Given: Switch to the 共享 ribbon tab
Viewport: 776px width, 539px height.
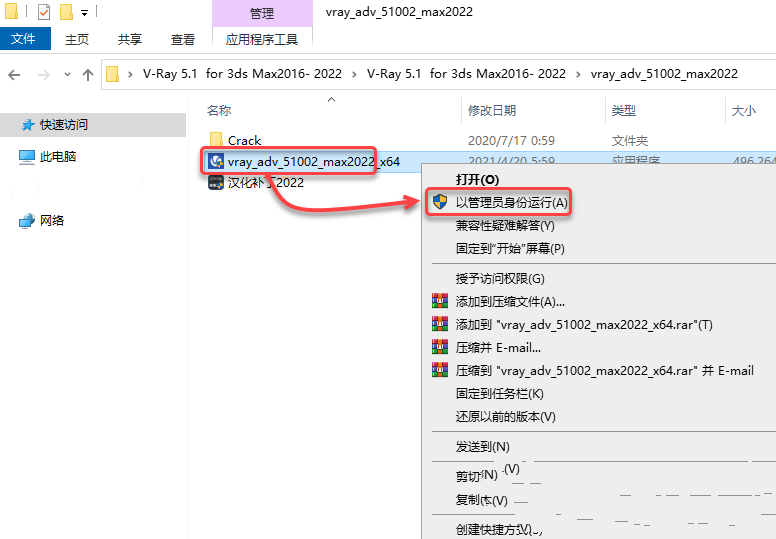Looking at the screenshot, I should pyautogui.click(x=130, y=40).
